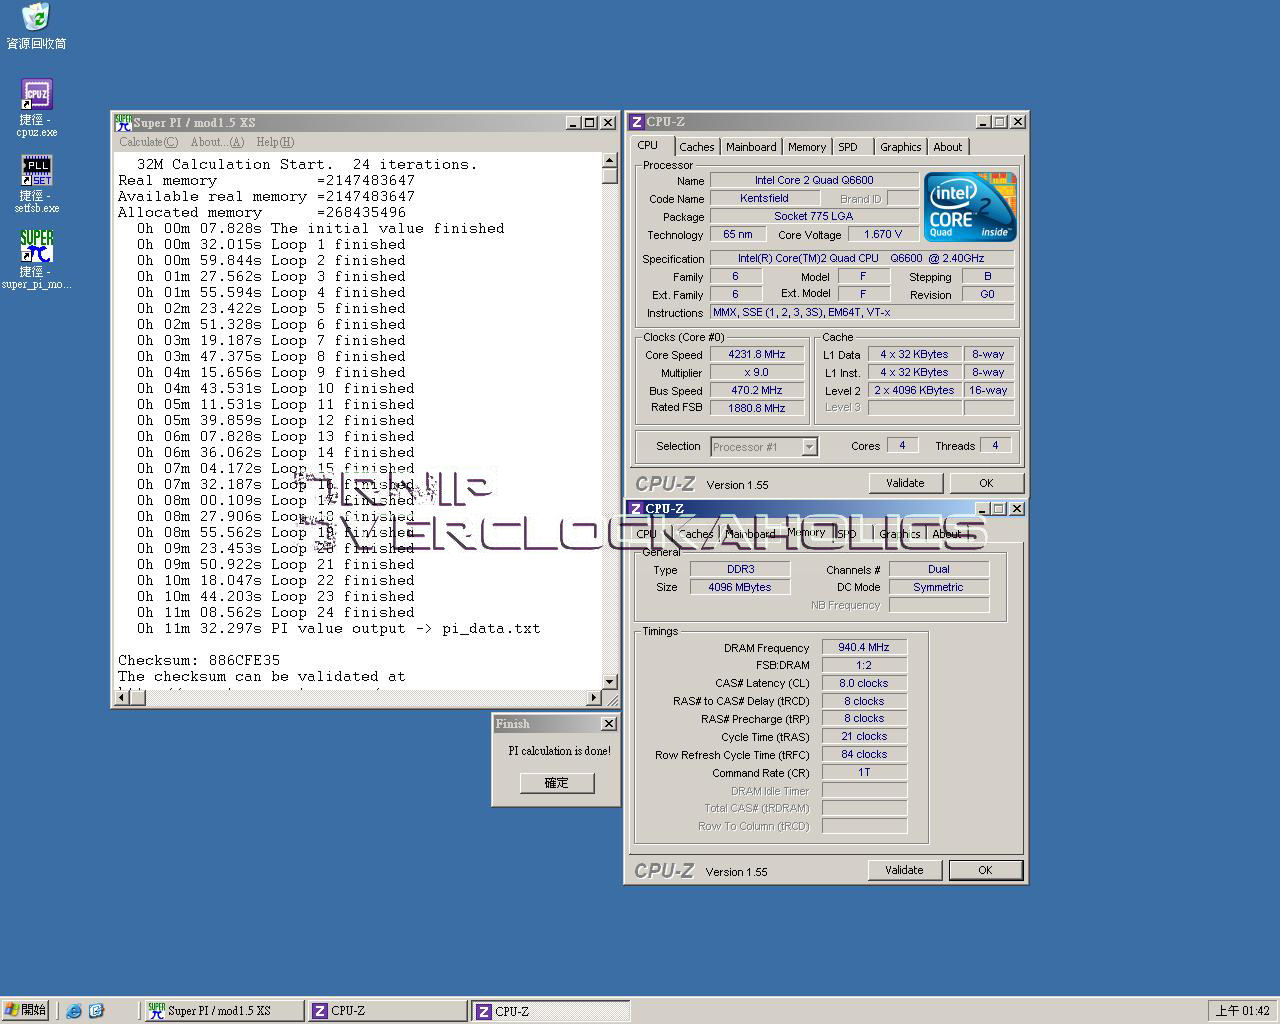This screenshot has width=1280, height=1024.
Task: Confirm the PI calculation done dialog
Action: click(x=557, y=783)
